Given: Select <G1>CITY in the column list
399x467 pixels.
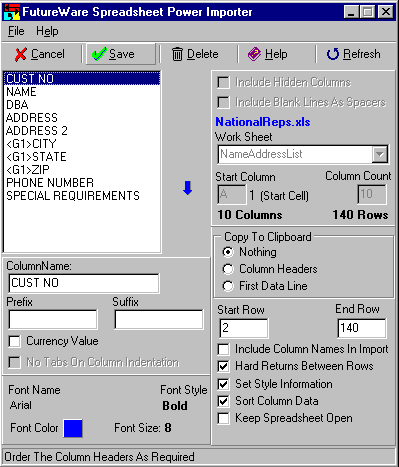Looking at the screenshot, I should pyautogui.click(x=82, y=144).
